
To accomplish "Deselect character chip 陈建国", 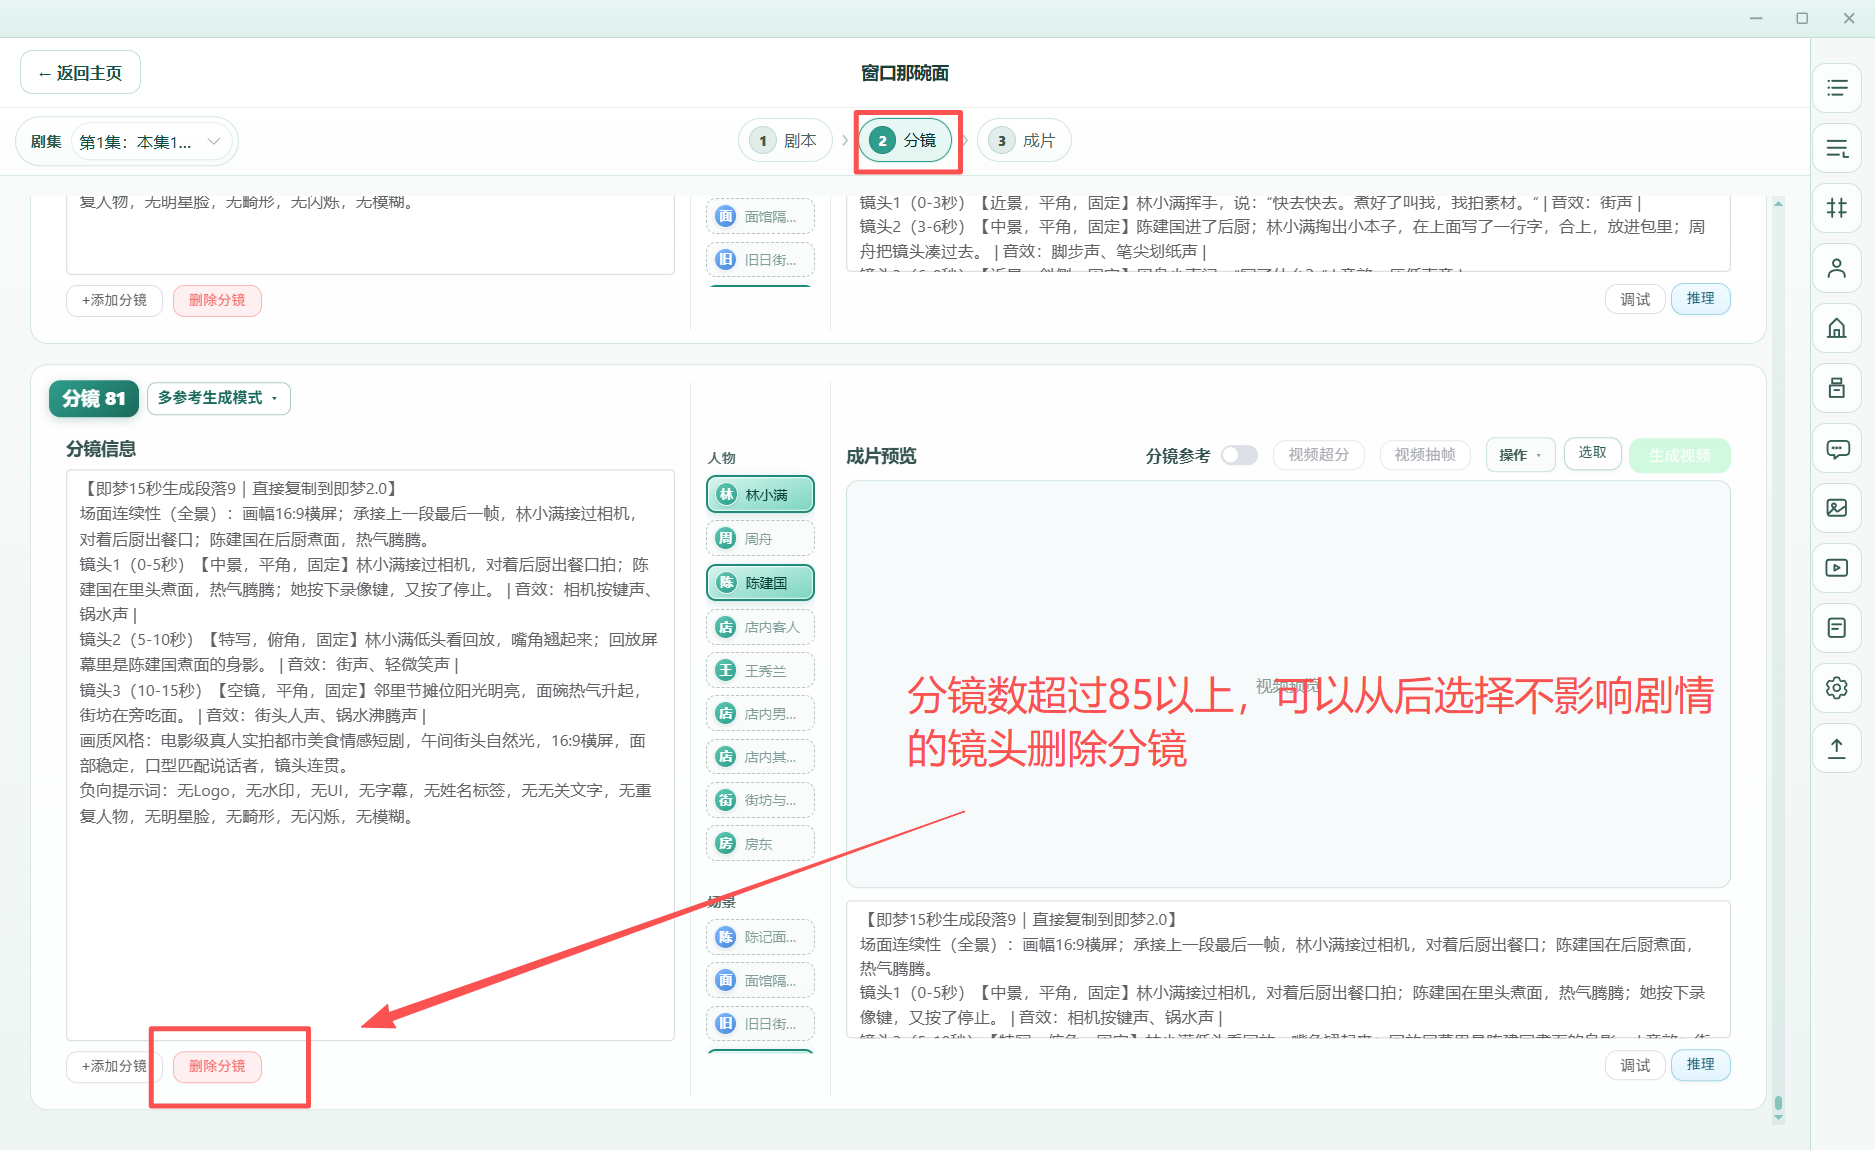I will [760, 583].
